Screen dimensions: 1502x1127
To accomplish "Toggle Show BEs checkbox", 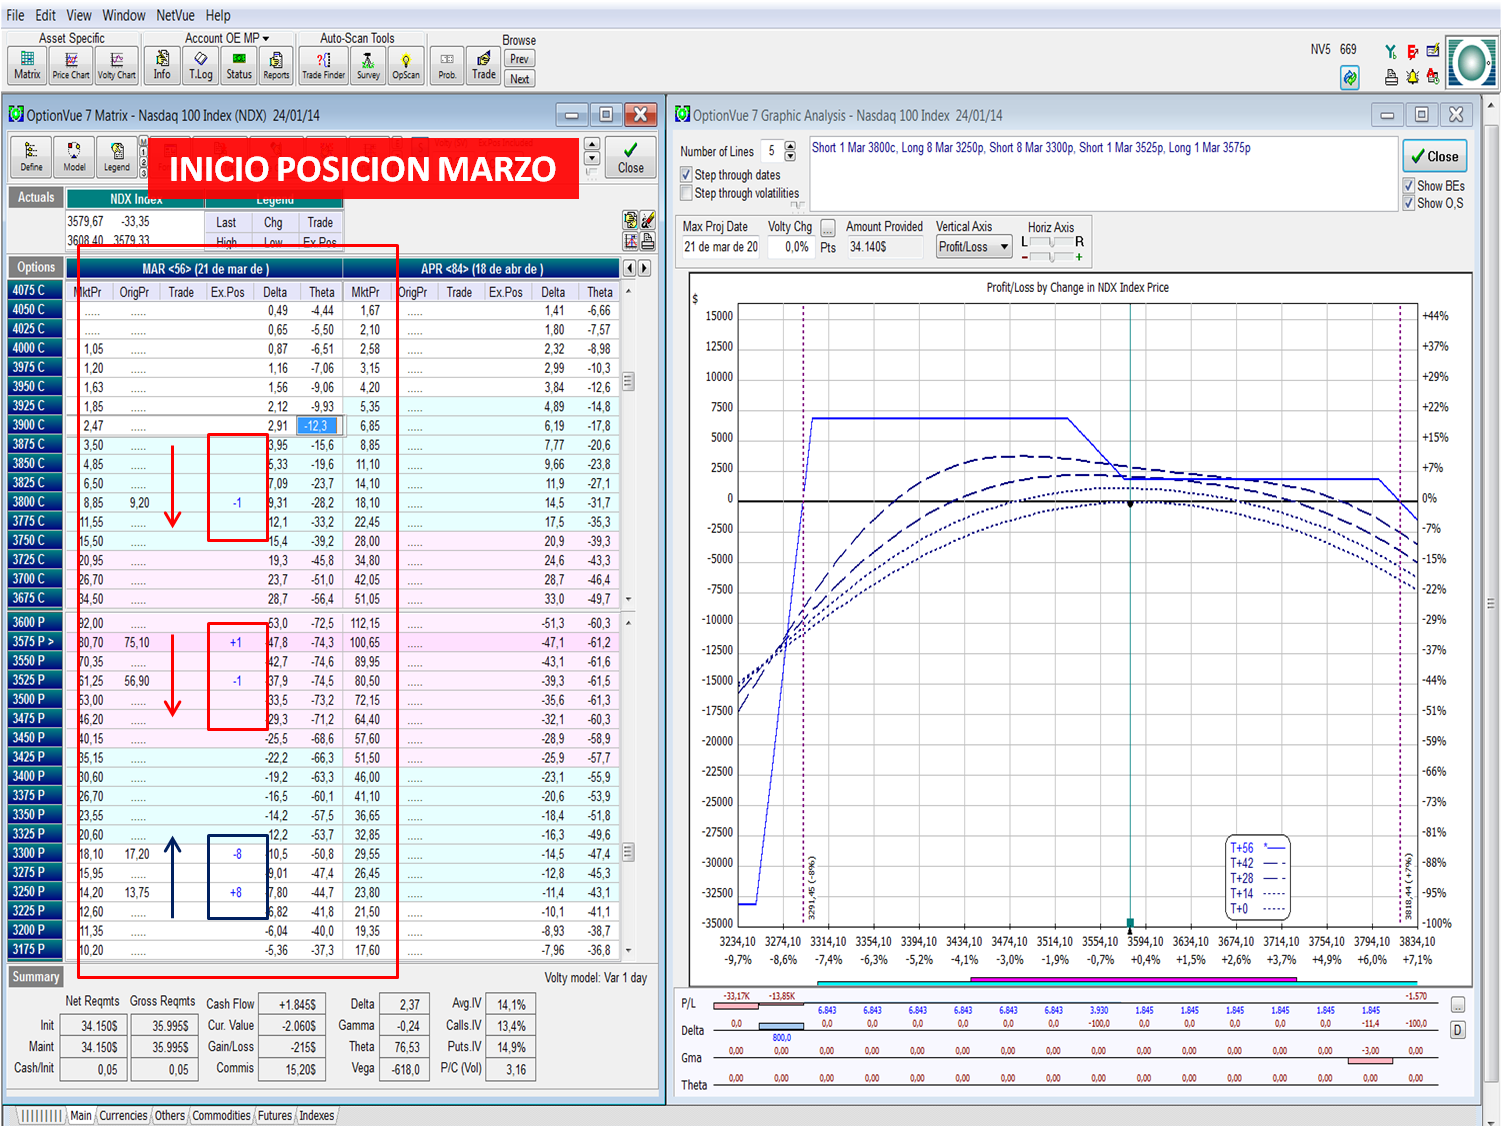I will pyautogui.click(x=1409, y=186).
